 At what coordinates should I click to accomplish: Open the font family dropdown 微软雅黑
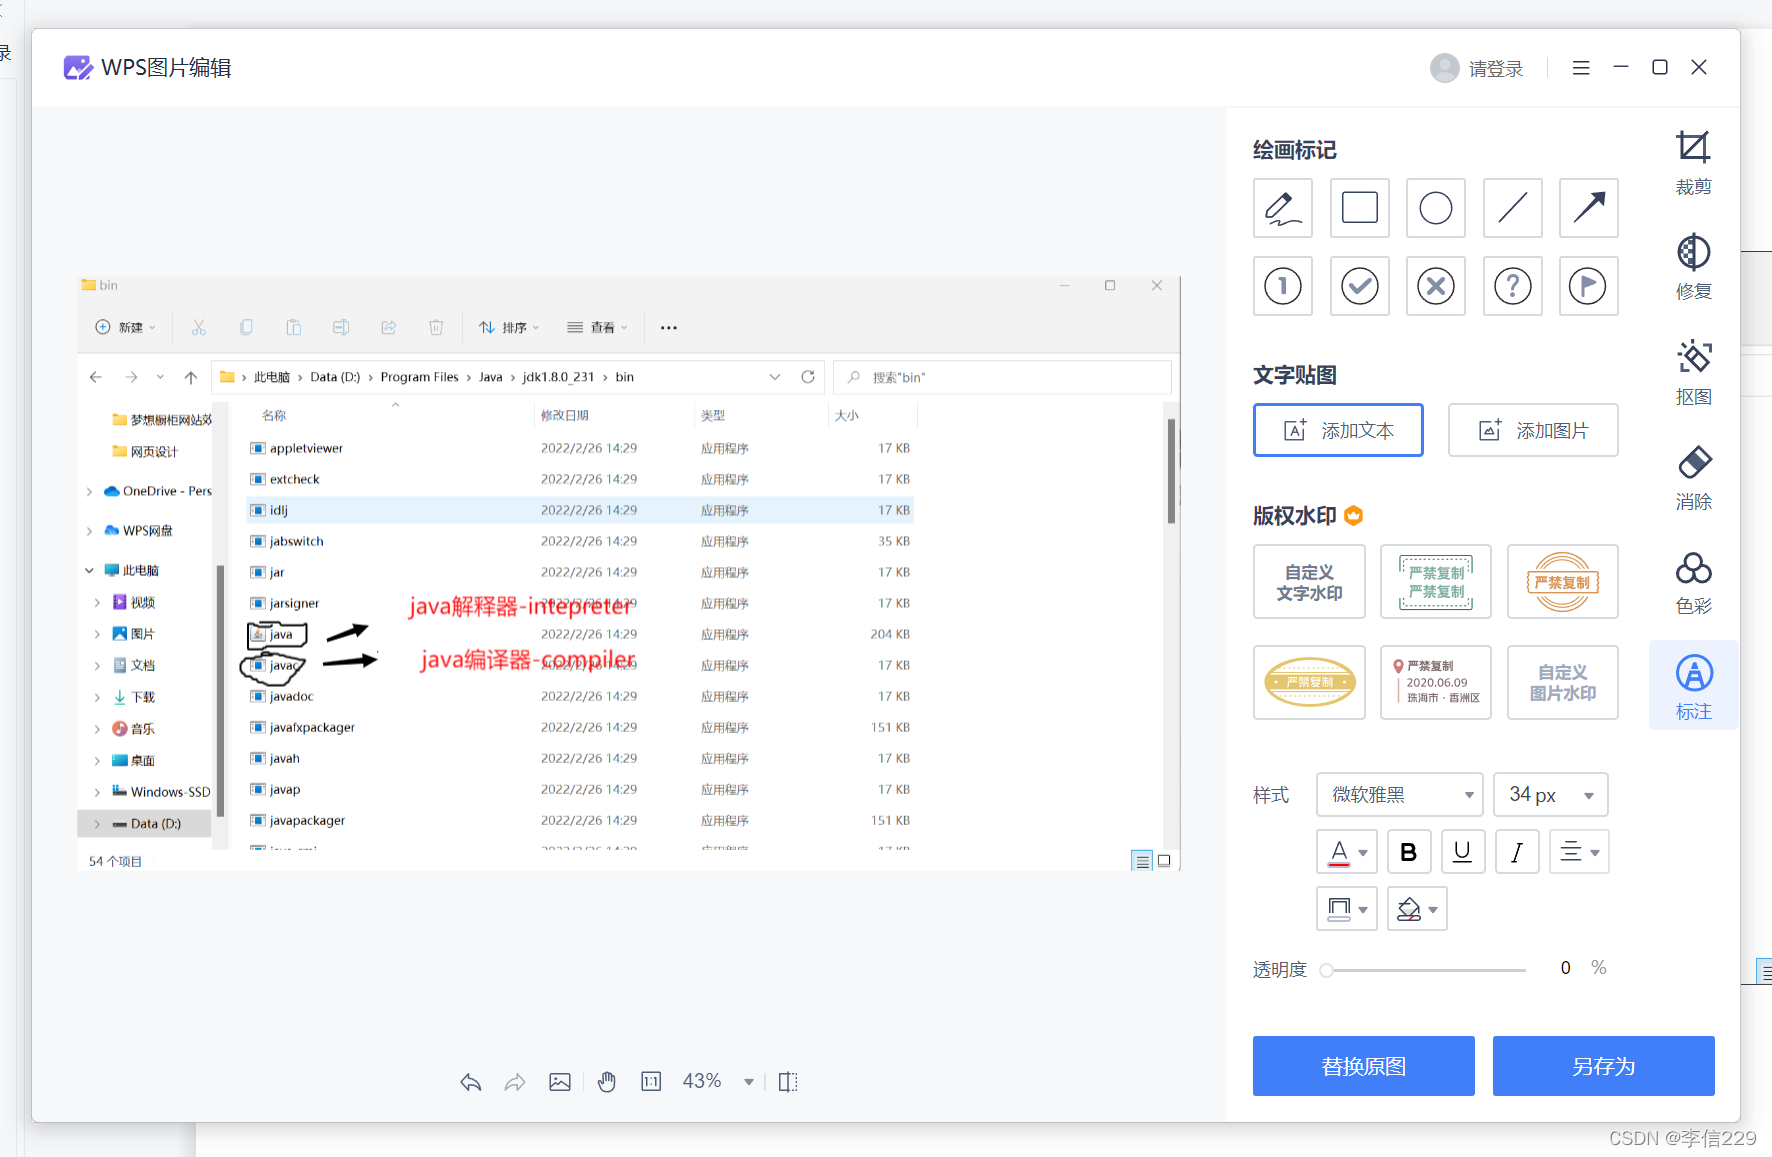tap(1400, 795)
